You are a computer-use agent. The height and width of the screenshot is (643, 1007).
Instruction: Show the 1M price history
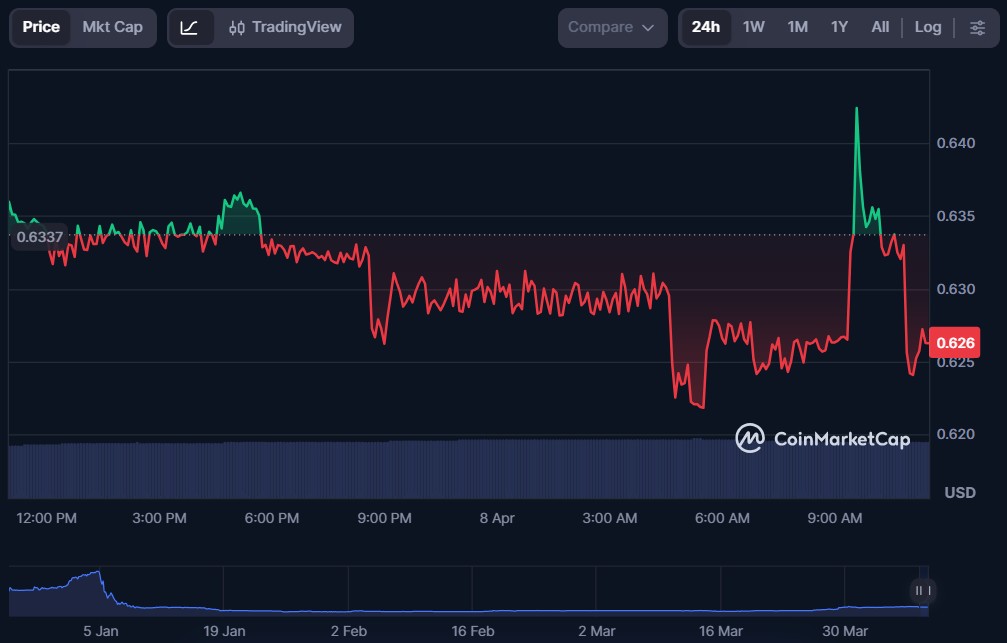pyautogui.click(x=797, y=28)
